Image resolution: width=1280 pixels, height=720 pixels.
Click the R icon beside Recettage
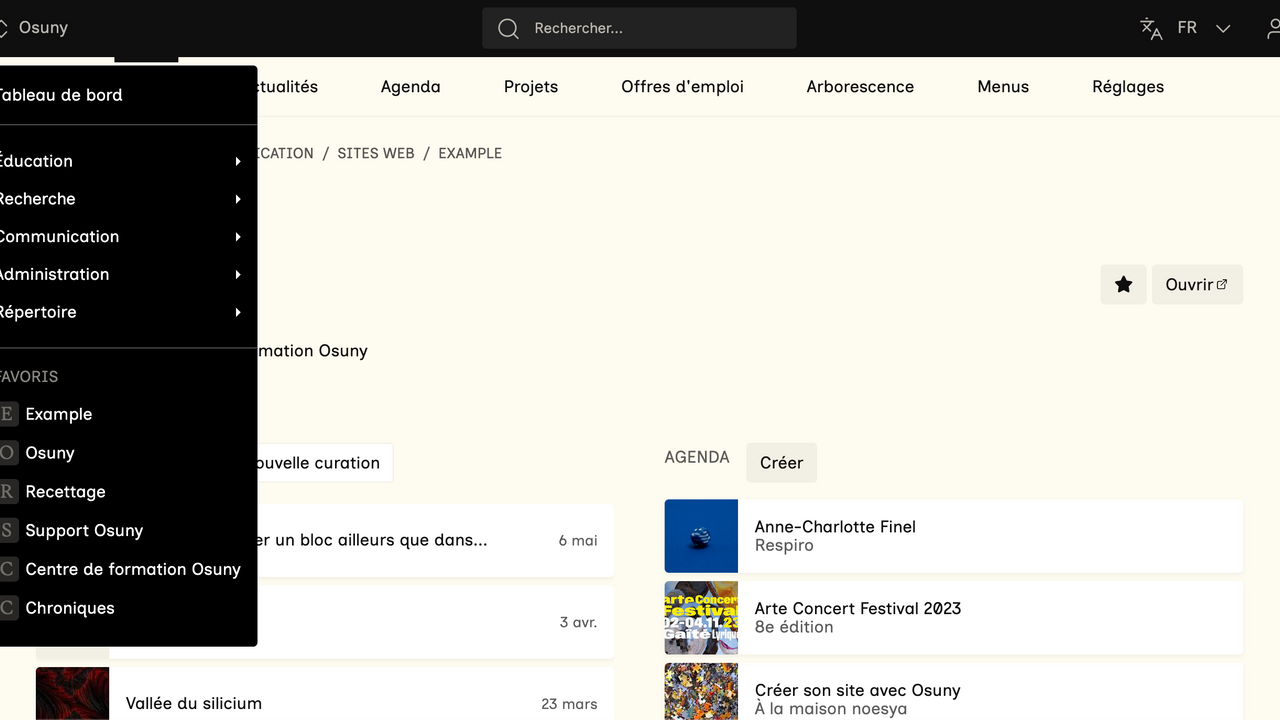[x=8, y=492]
